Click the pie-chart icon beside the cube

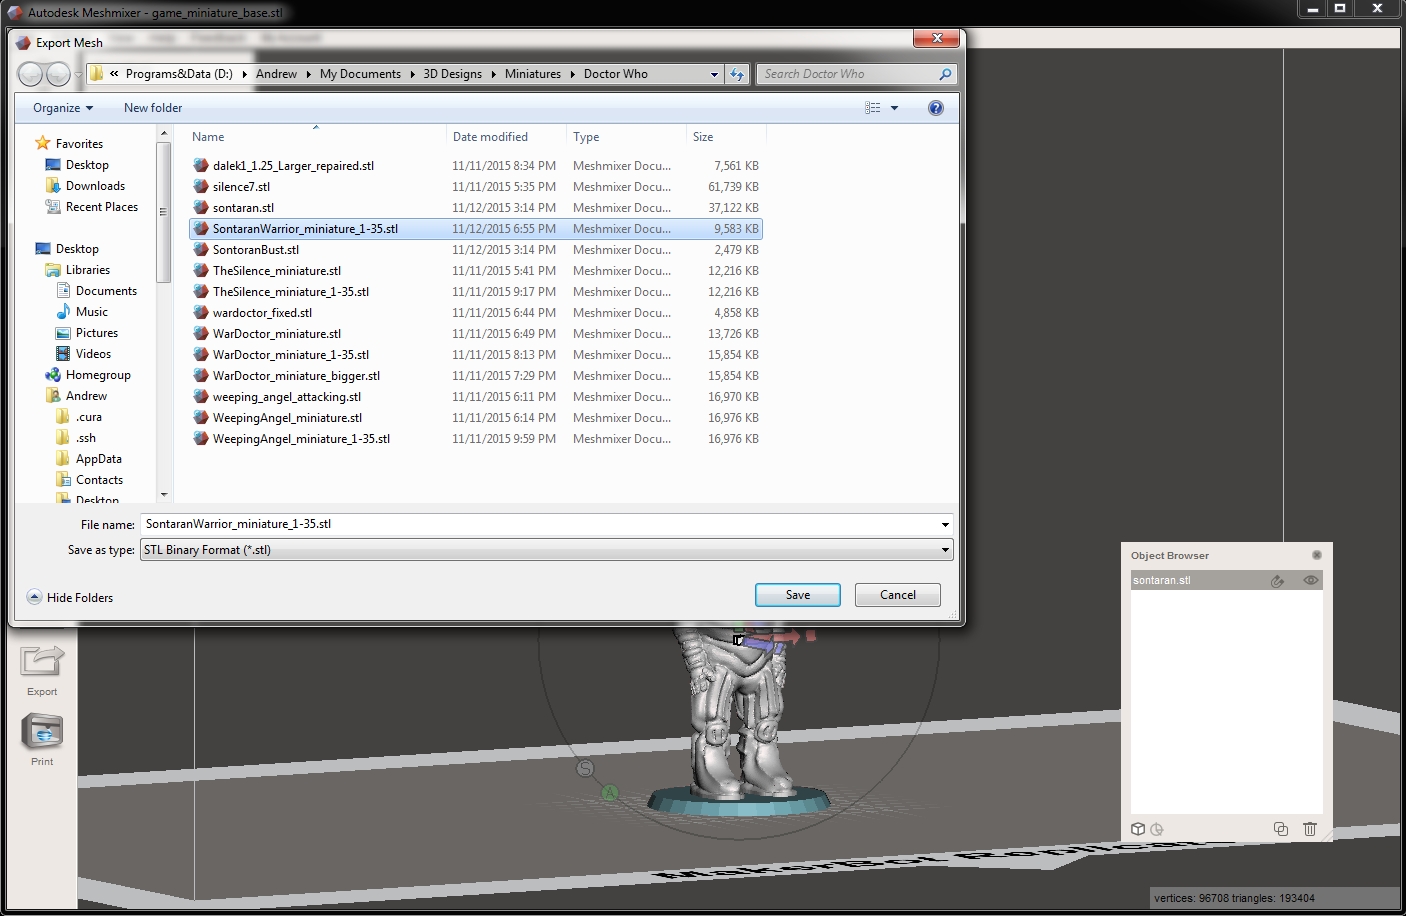(1157, 829)
